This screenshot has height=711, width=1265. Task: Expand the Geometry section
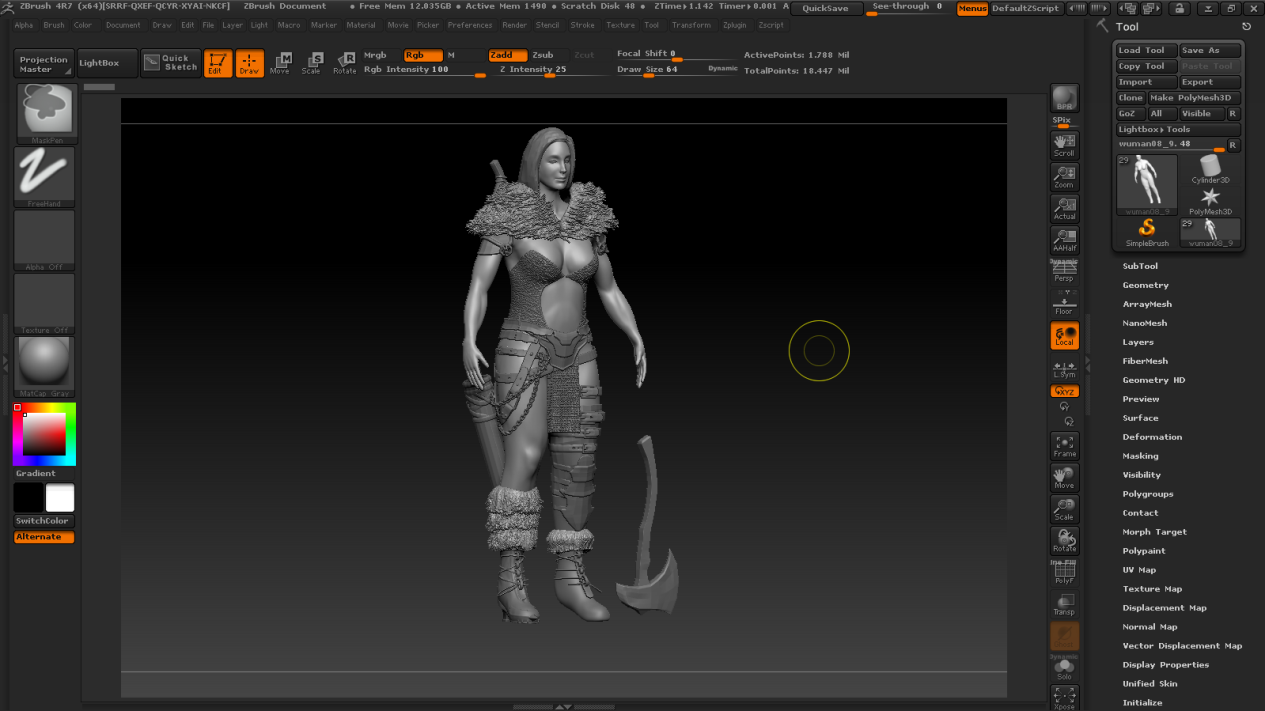[1145, 285]
